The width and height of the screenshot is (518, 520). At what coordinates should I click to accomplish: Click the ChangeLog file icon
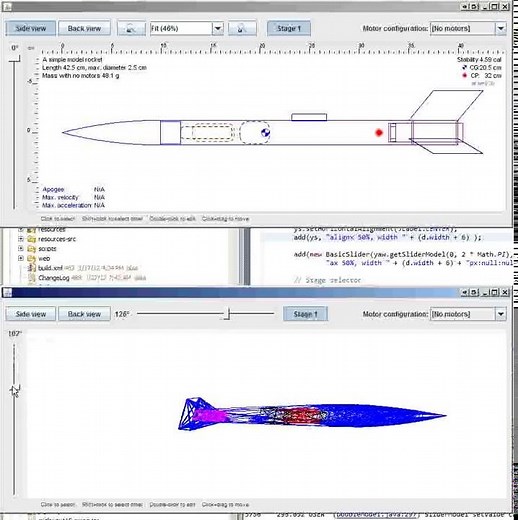[32, 277]
